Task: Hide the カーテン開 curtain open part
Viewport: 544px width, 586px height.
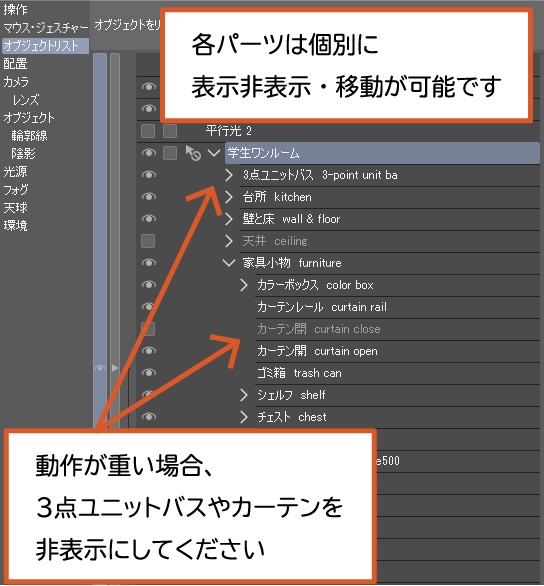Action: tap(149, 351)
